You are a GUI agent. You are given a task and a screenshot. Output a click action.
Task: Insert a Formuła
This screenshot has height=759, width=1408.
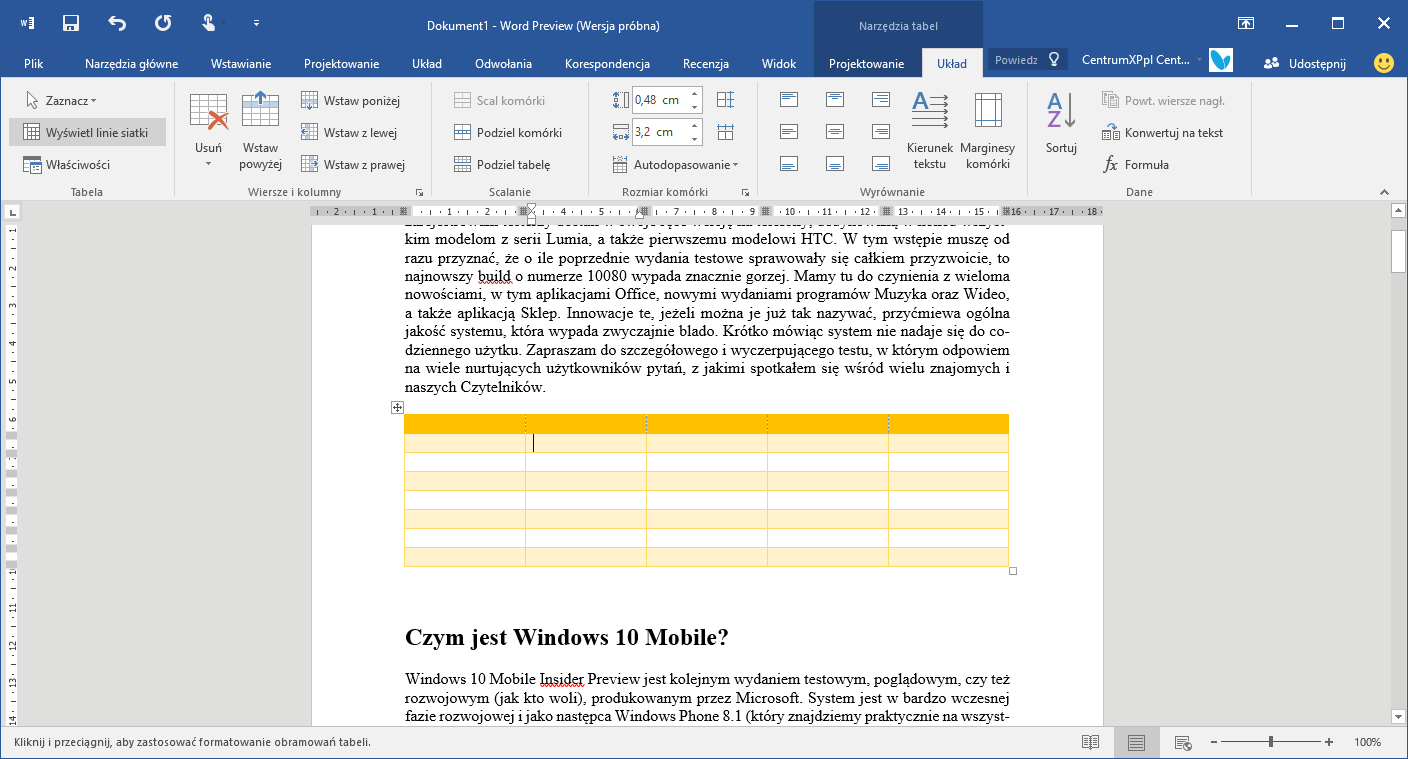tap(1136, 165)
